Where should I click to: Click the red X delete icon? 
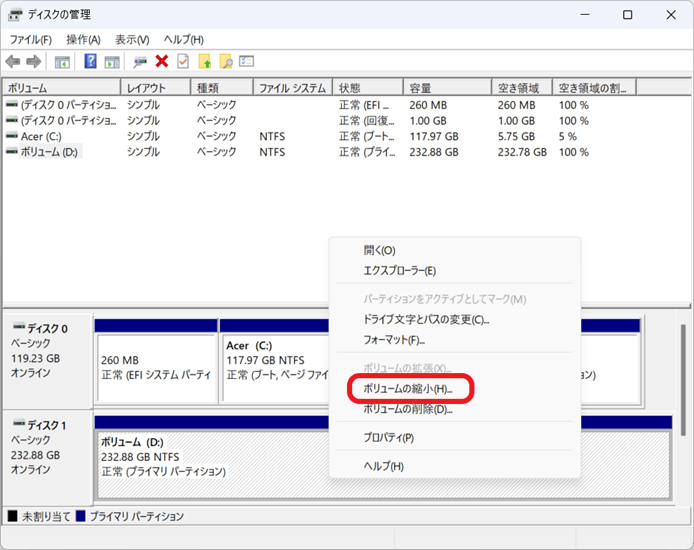161,62
